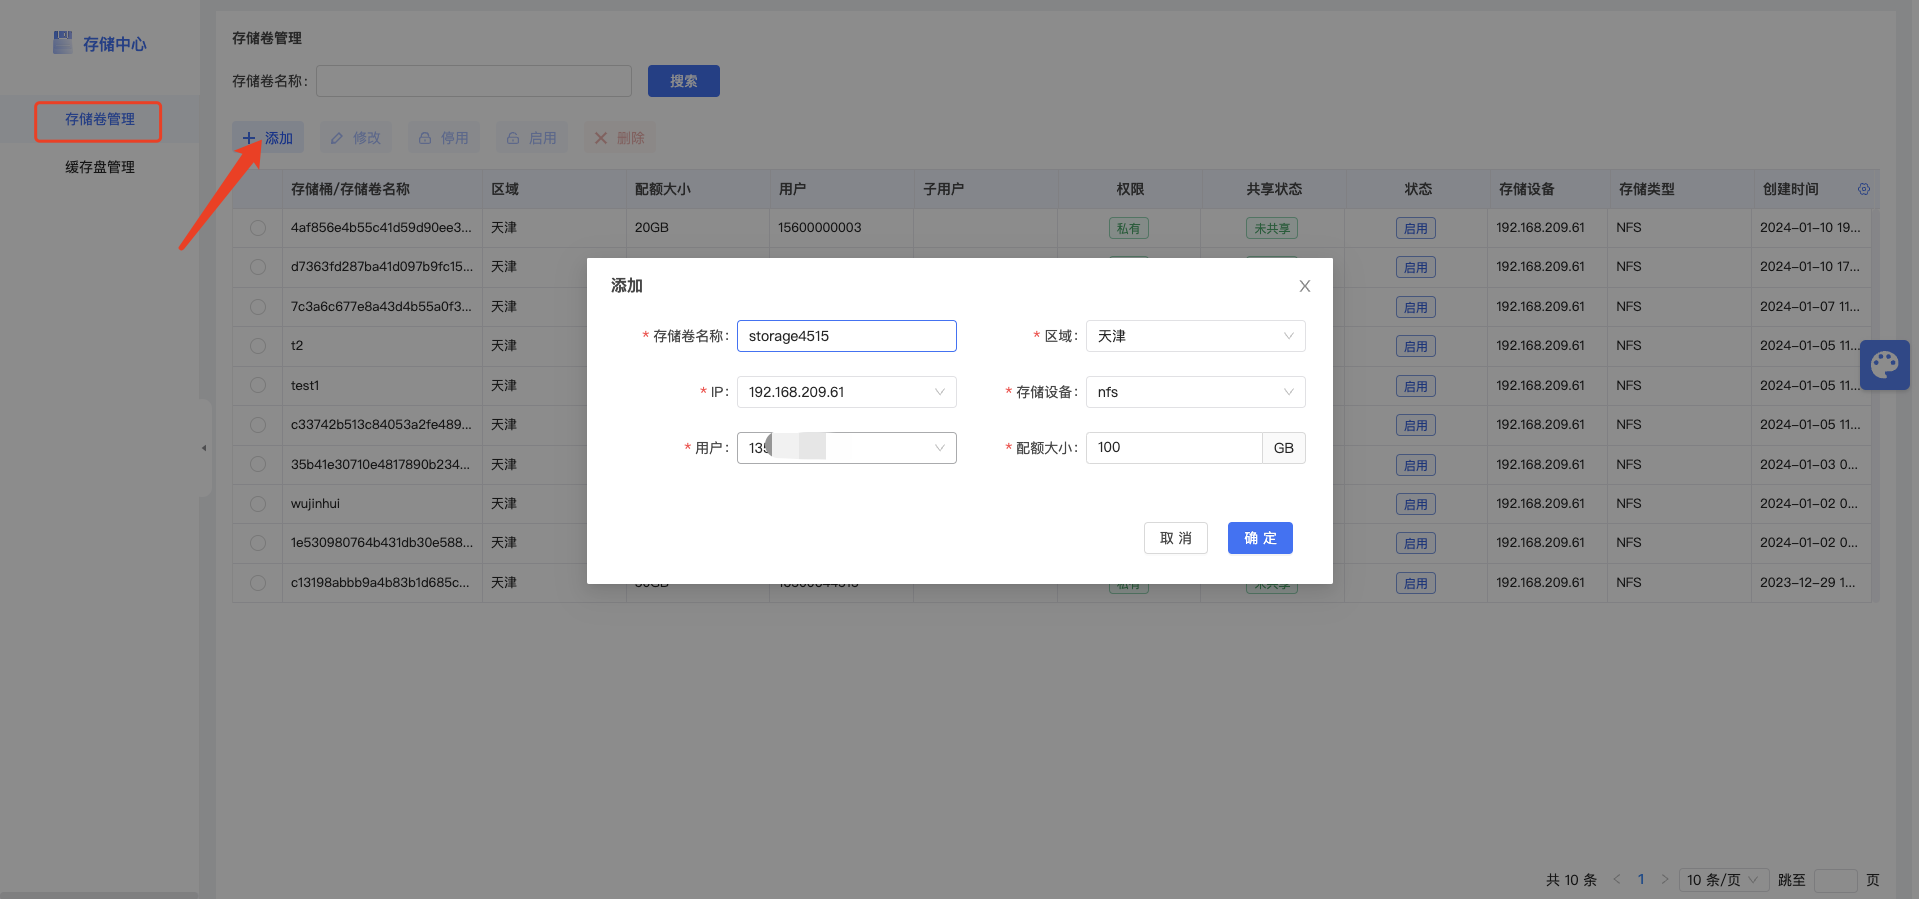Select the radio button for row 7c3a6c677e8a43d4b55a0f3
The width and height of the screenshot is (1919, 899).
tap(258, 307)
